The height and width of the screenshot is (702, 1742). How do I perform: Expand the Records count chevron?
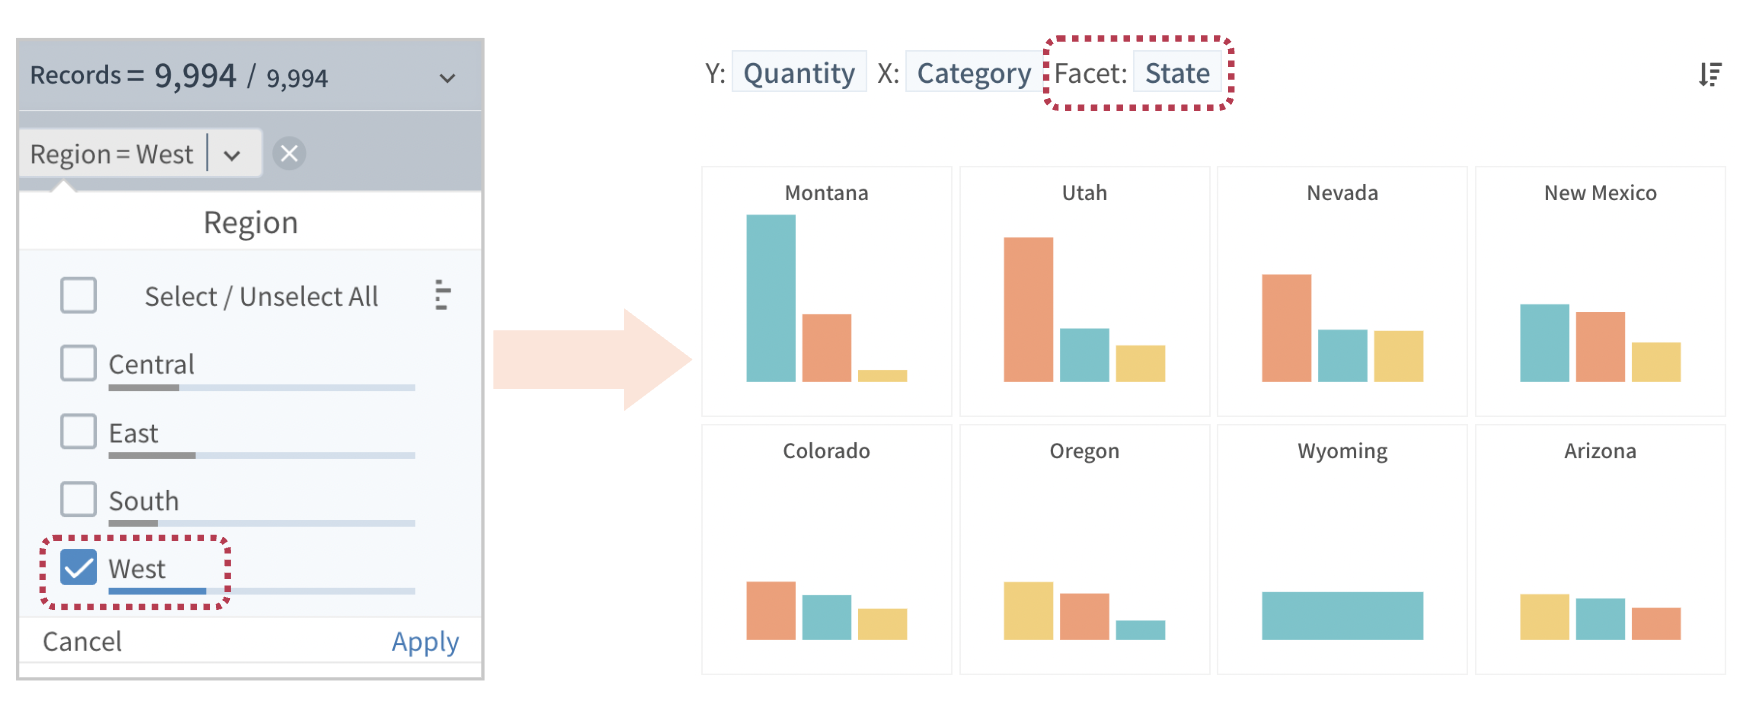coord(447,78)
